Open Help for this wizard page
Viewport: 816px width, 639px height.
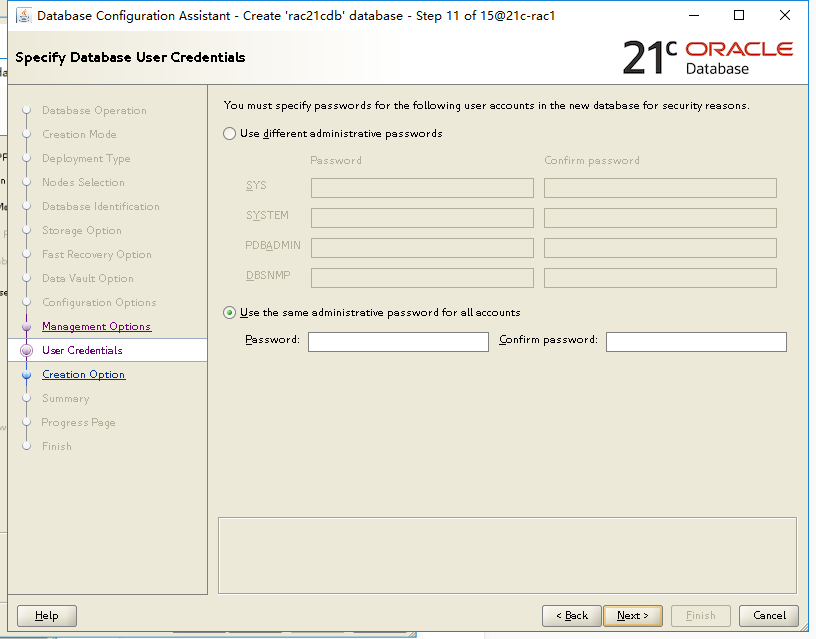(x=47, y=616)
